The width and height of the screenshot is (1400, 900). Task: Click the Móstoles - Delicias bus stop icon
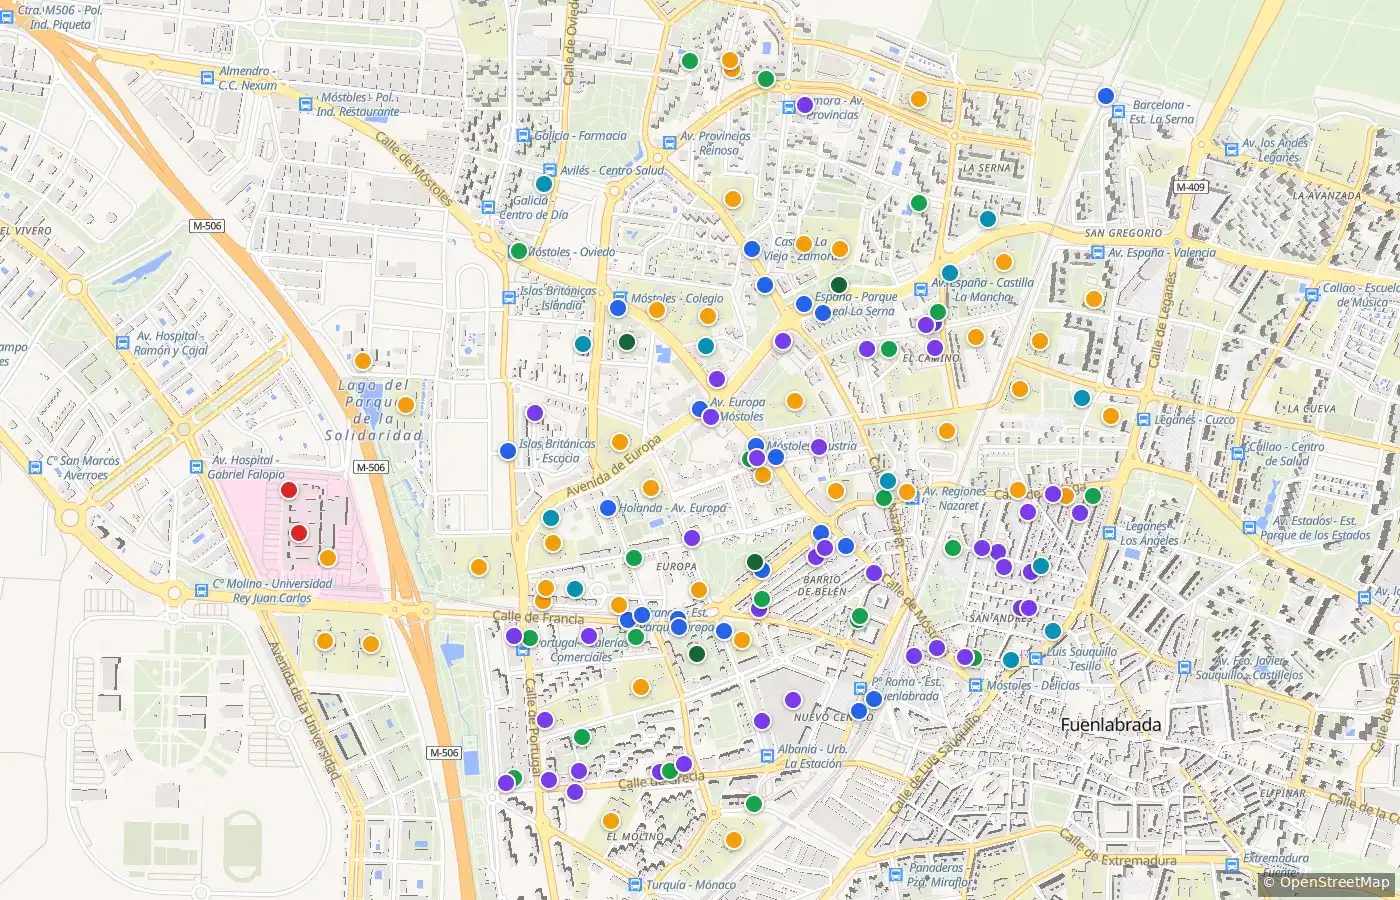point(974,686)
